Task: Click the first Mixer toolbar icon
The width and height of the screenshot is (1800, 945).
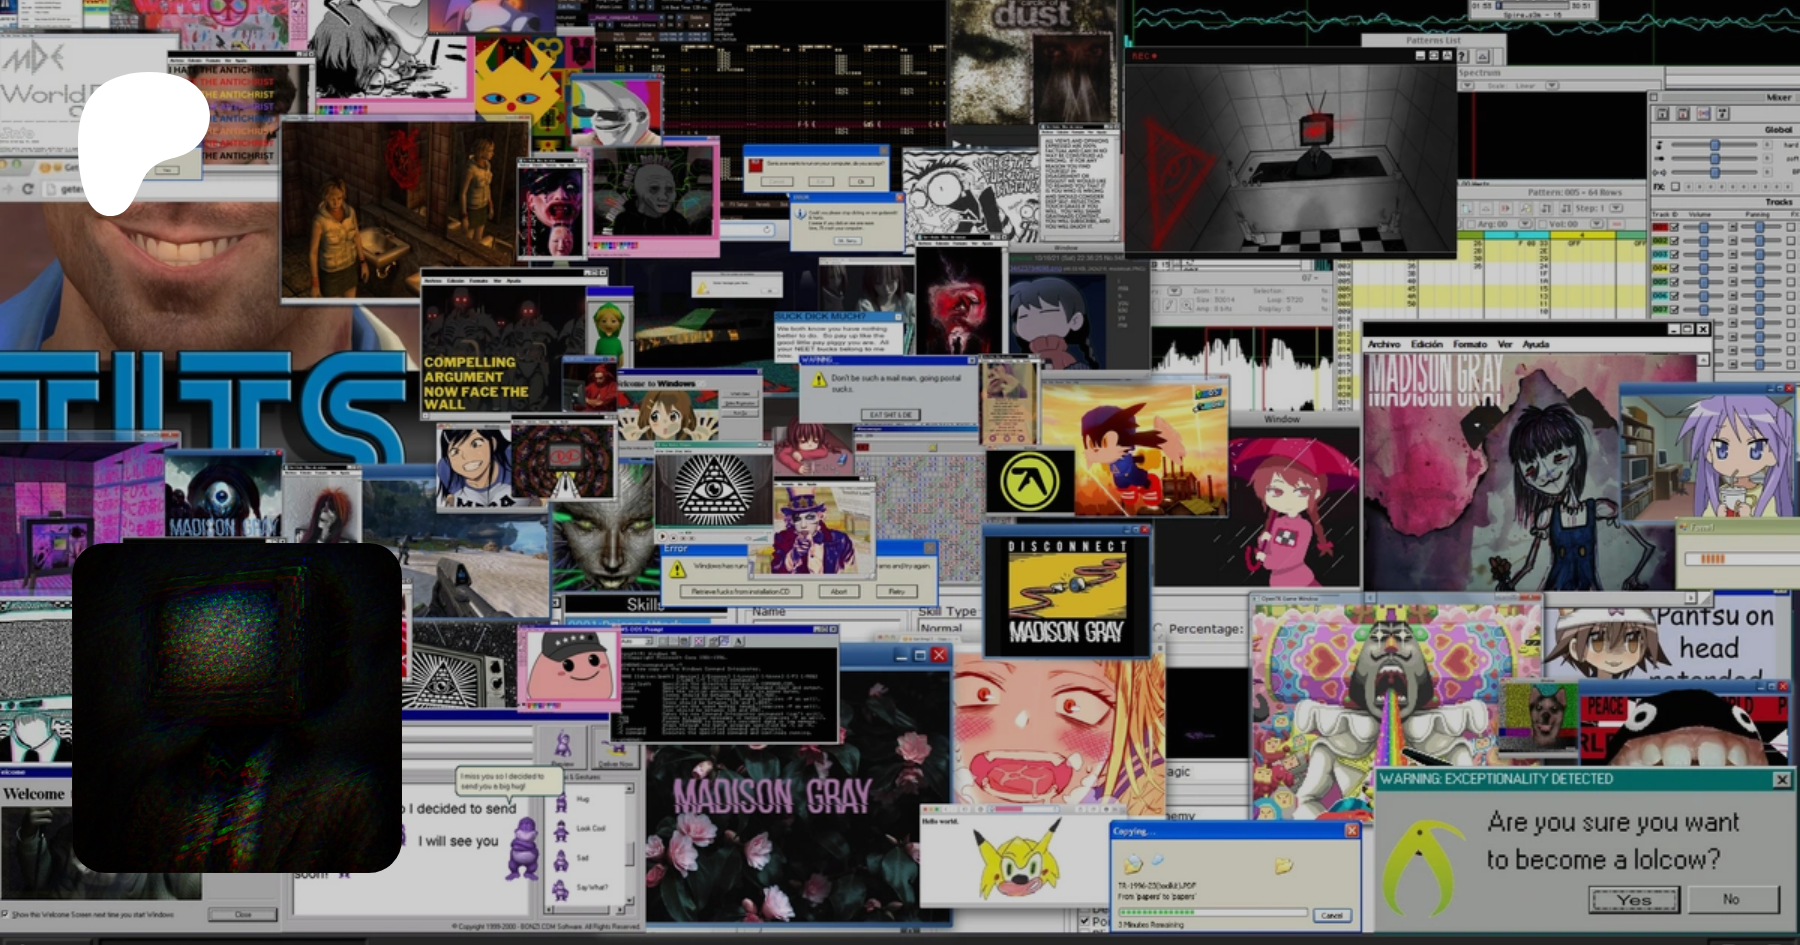Action: point(1662,114)
